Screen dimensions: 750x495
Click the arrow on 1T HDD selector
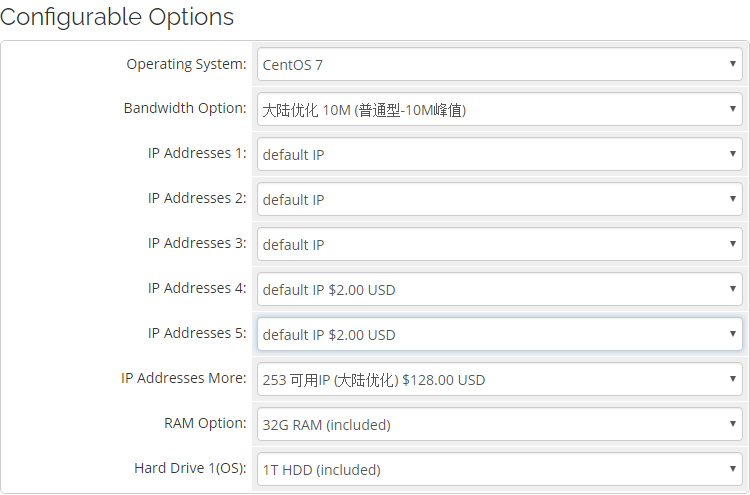[733, 469]
